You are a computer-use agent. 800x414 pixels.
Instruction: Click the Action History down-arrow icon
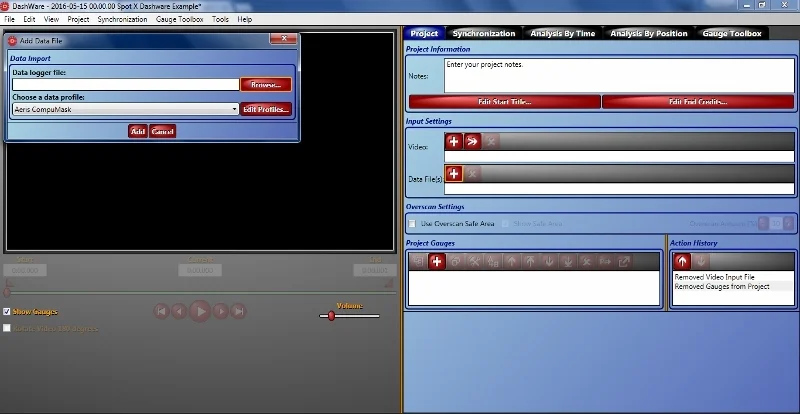coord(701,261)
